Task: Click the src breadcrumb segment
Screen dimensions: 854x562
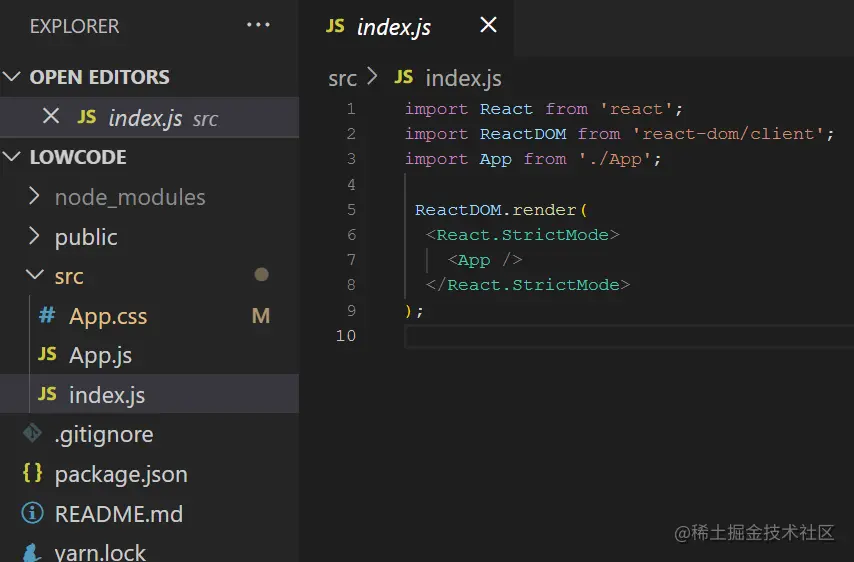Action: click(342, 79)
